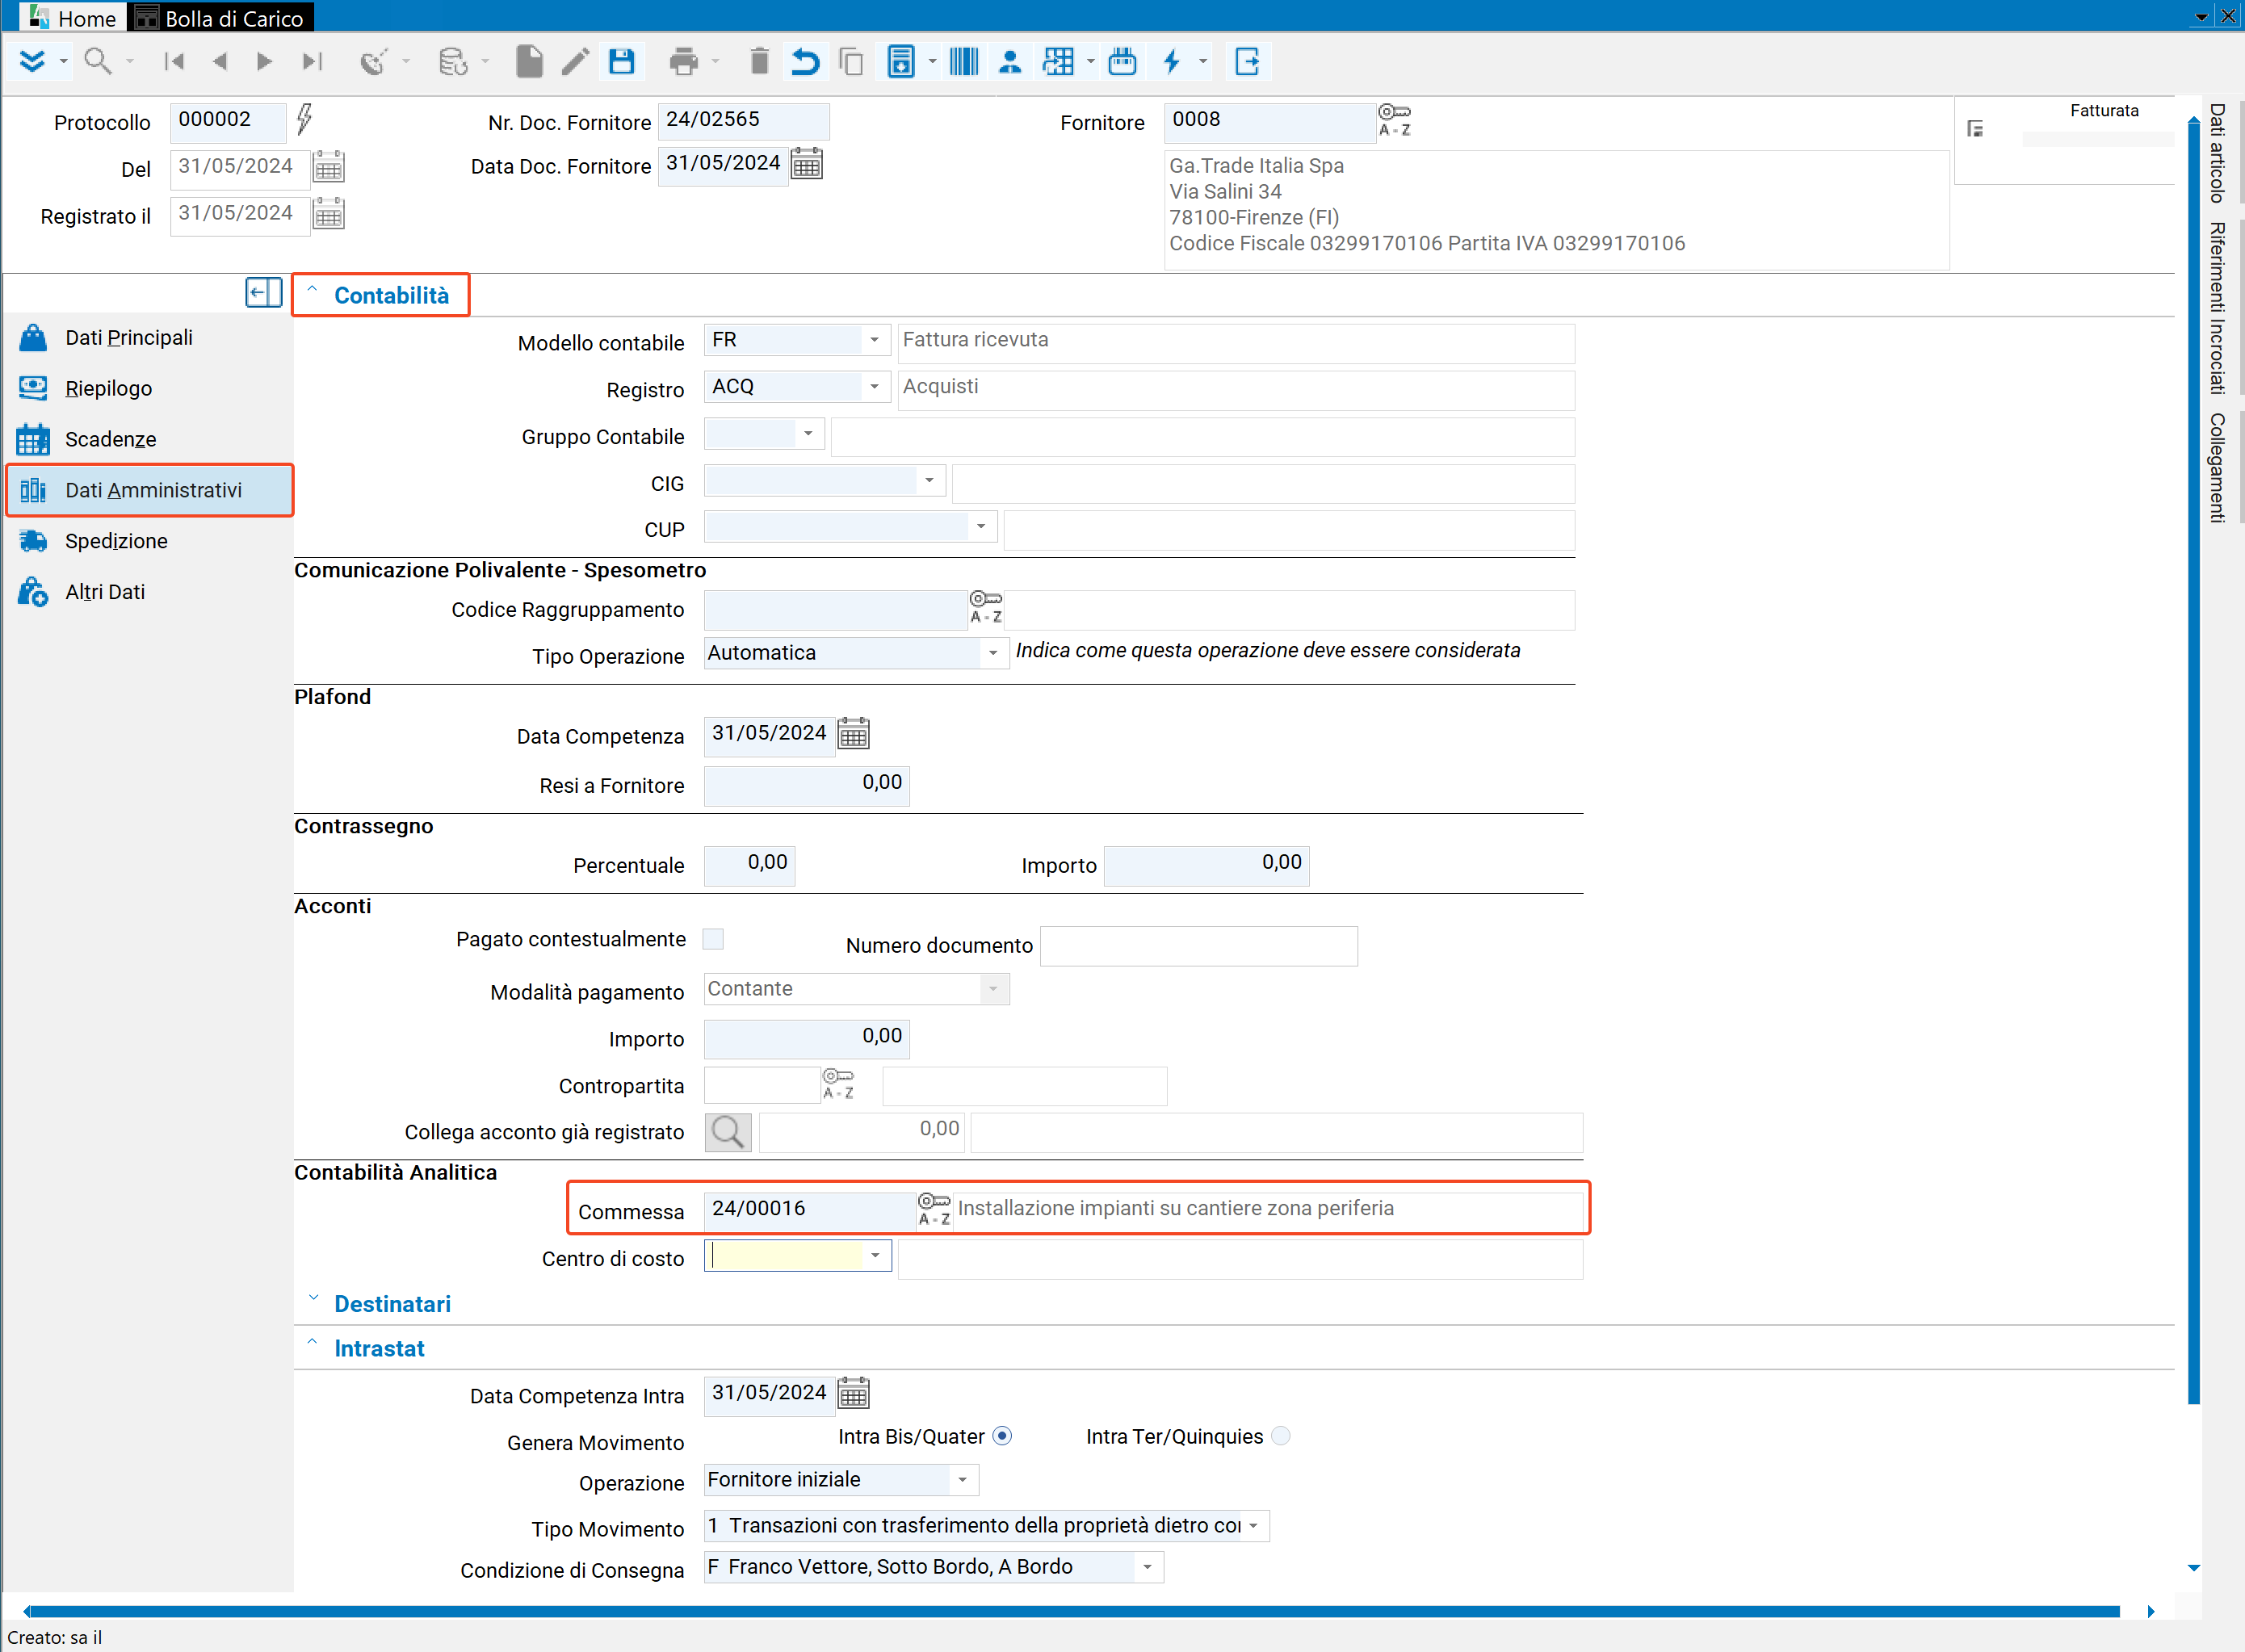Click the database refresh toolbar icon

(453, 62)
